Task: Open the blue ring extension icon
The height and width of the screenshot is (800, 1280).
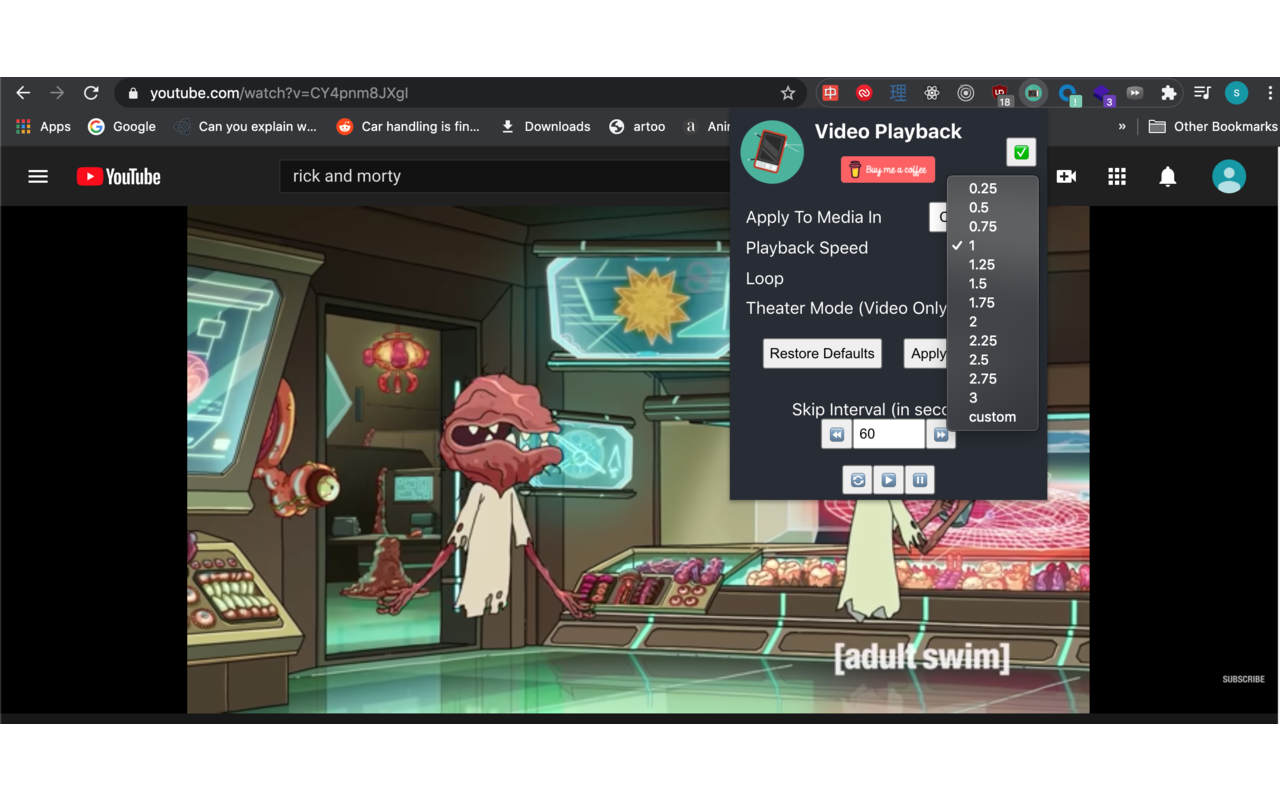Action: click(1068, 94)
